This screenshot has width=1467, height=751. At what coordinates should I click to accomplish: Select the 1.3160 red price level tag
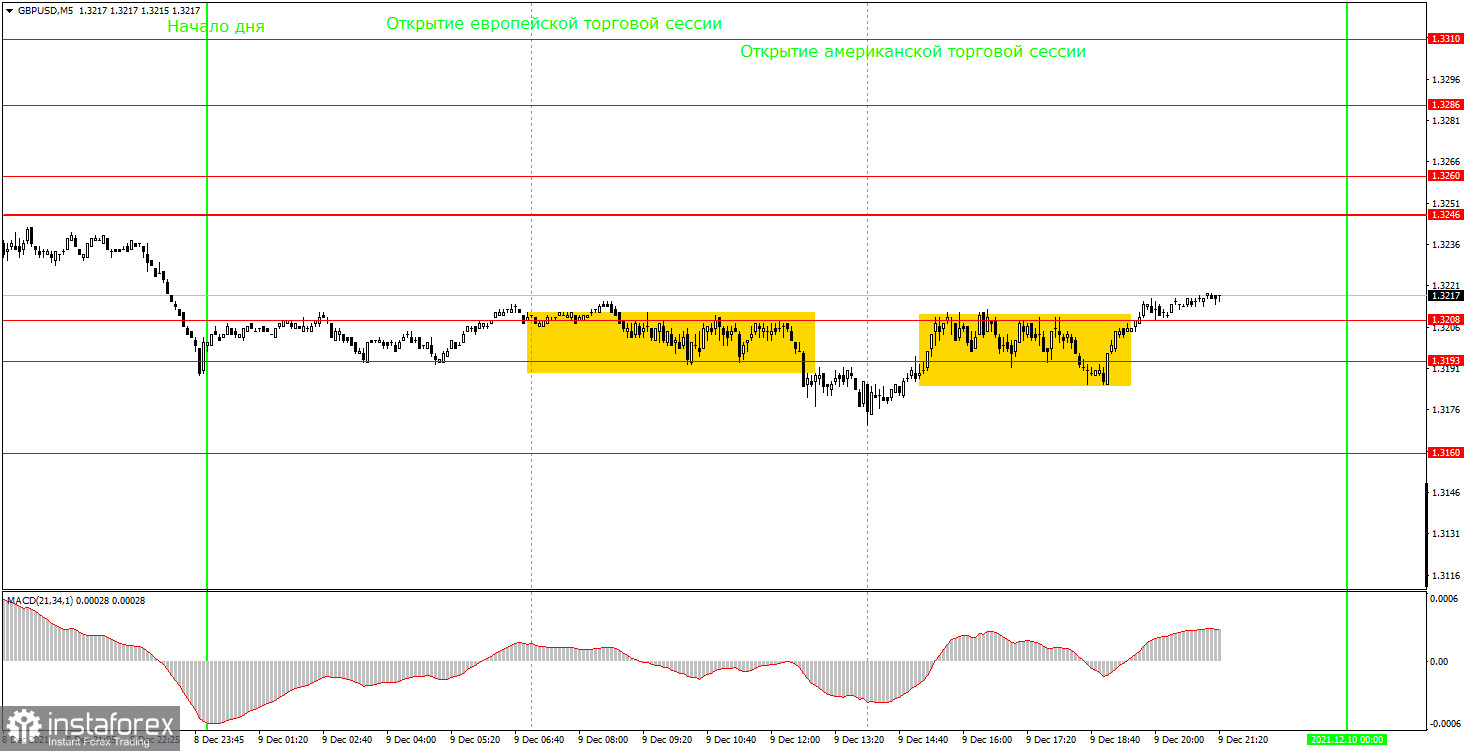[x=1446, y=452]
